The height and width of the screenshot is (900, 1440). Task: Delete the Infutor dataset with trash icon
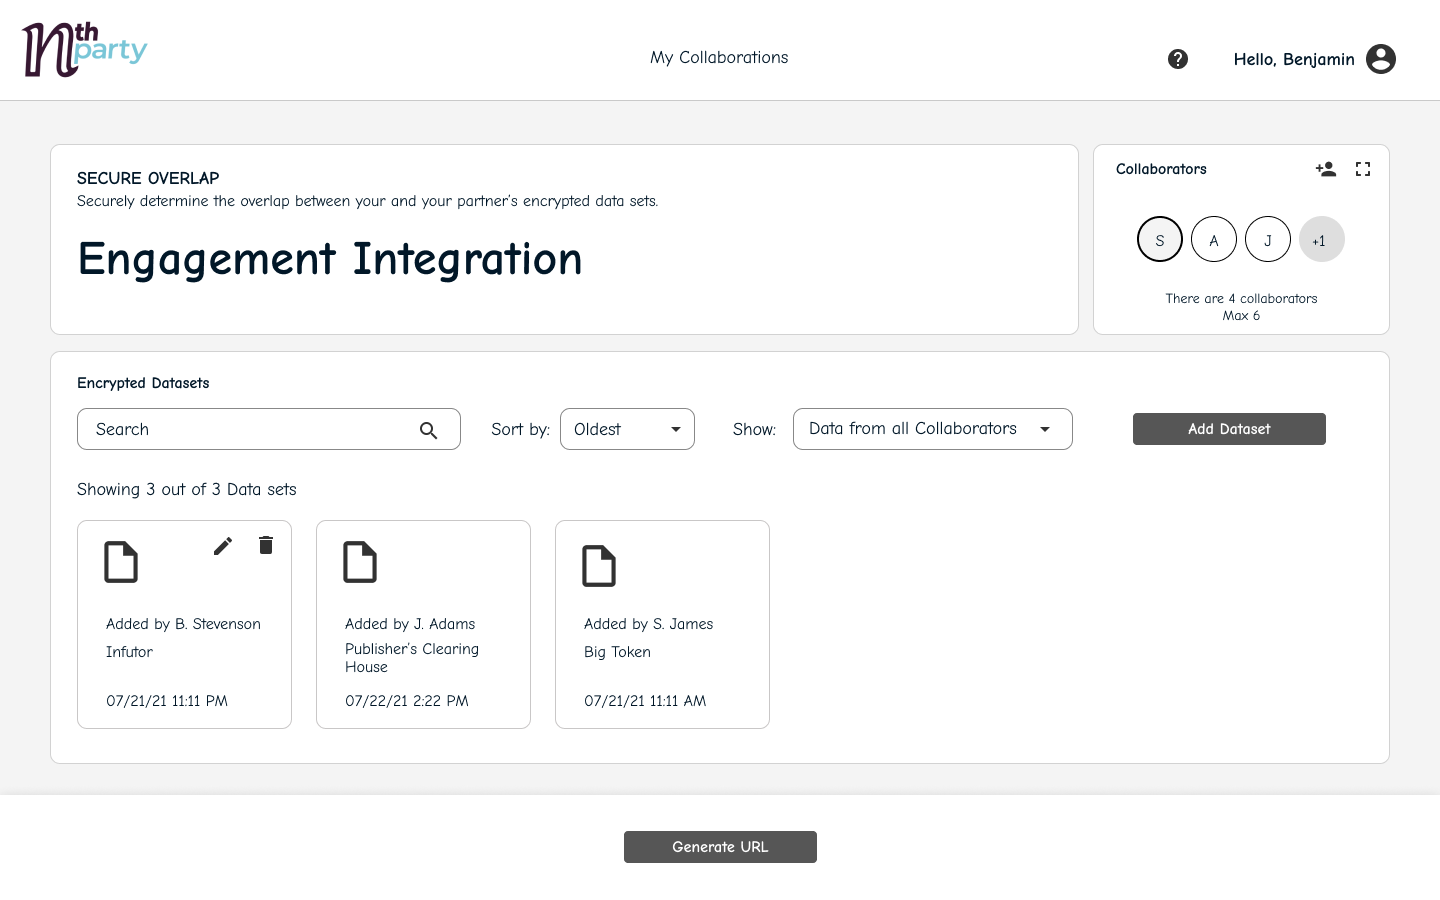click(x=266, y=545)
